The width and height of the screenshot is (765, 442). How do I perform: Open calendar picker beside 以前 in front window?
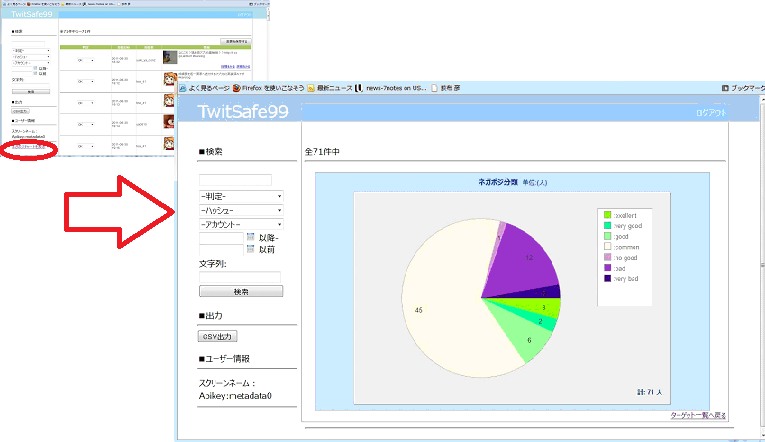[250, 249]
